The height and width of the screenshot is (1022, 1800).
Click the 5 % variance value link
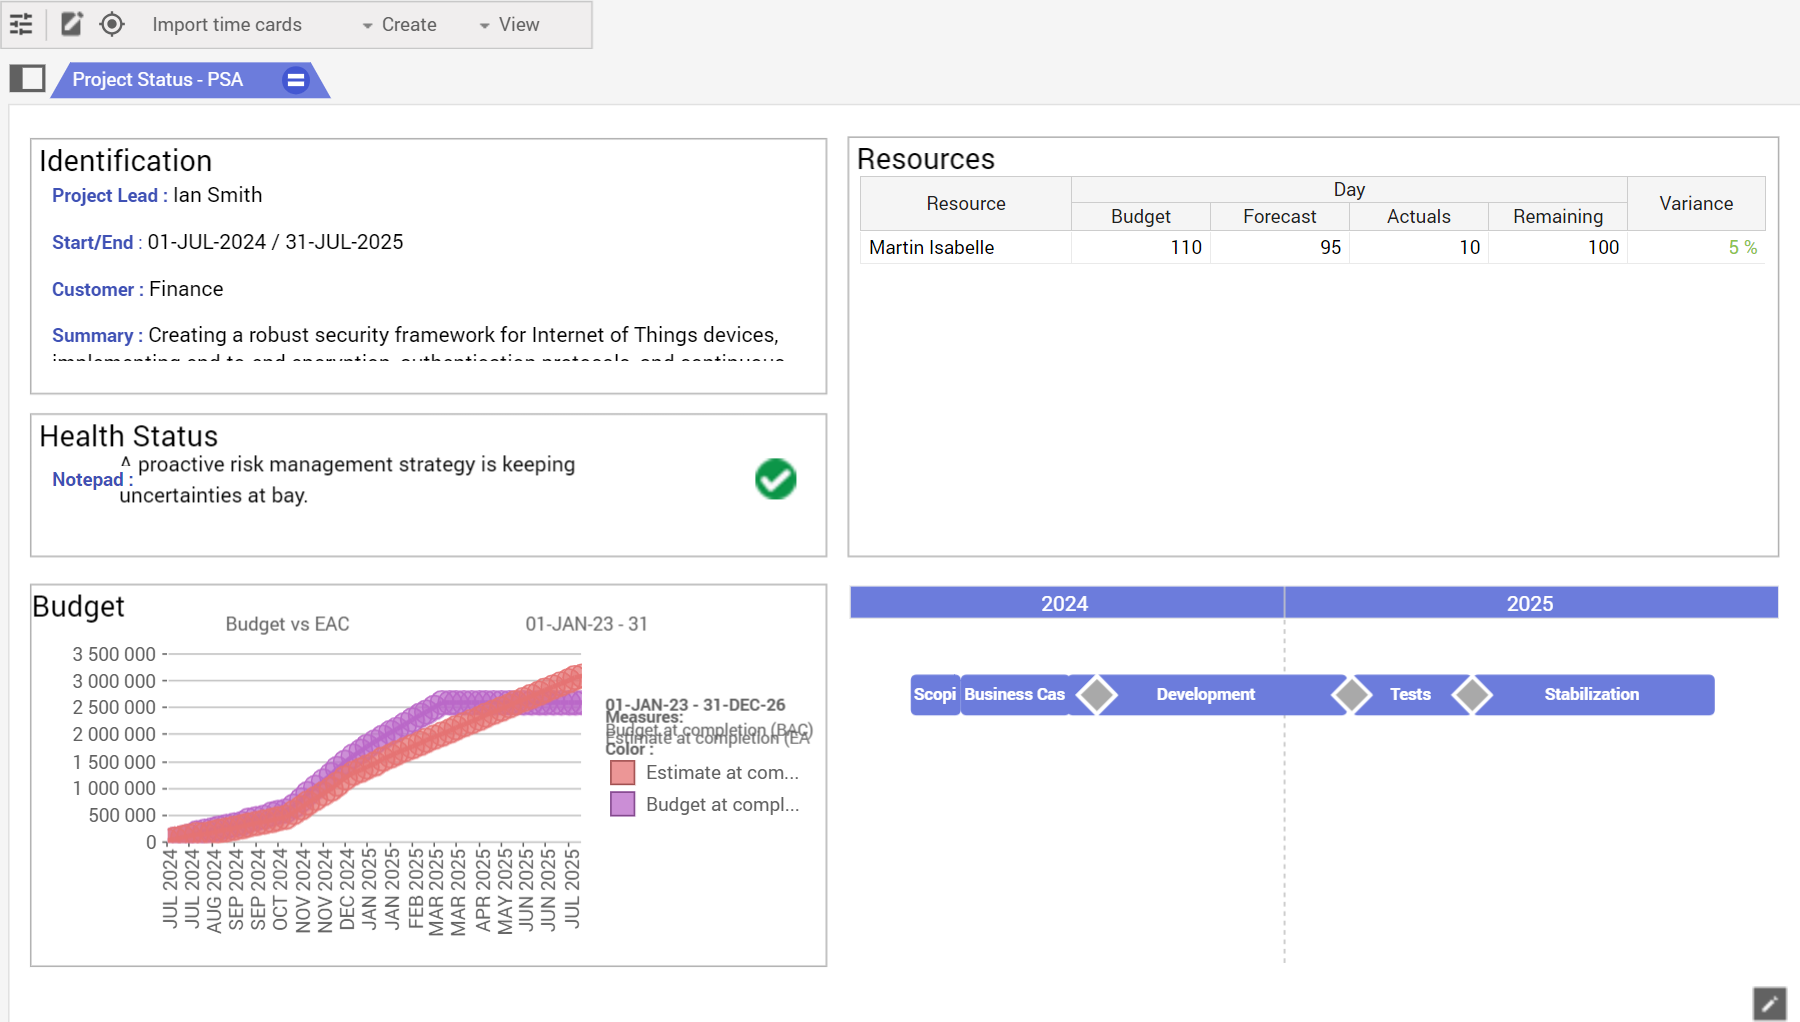[1742, 247]
